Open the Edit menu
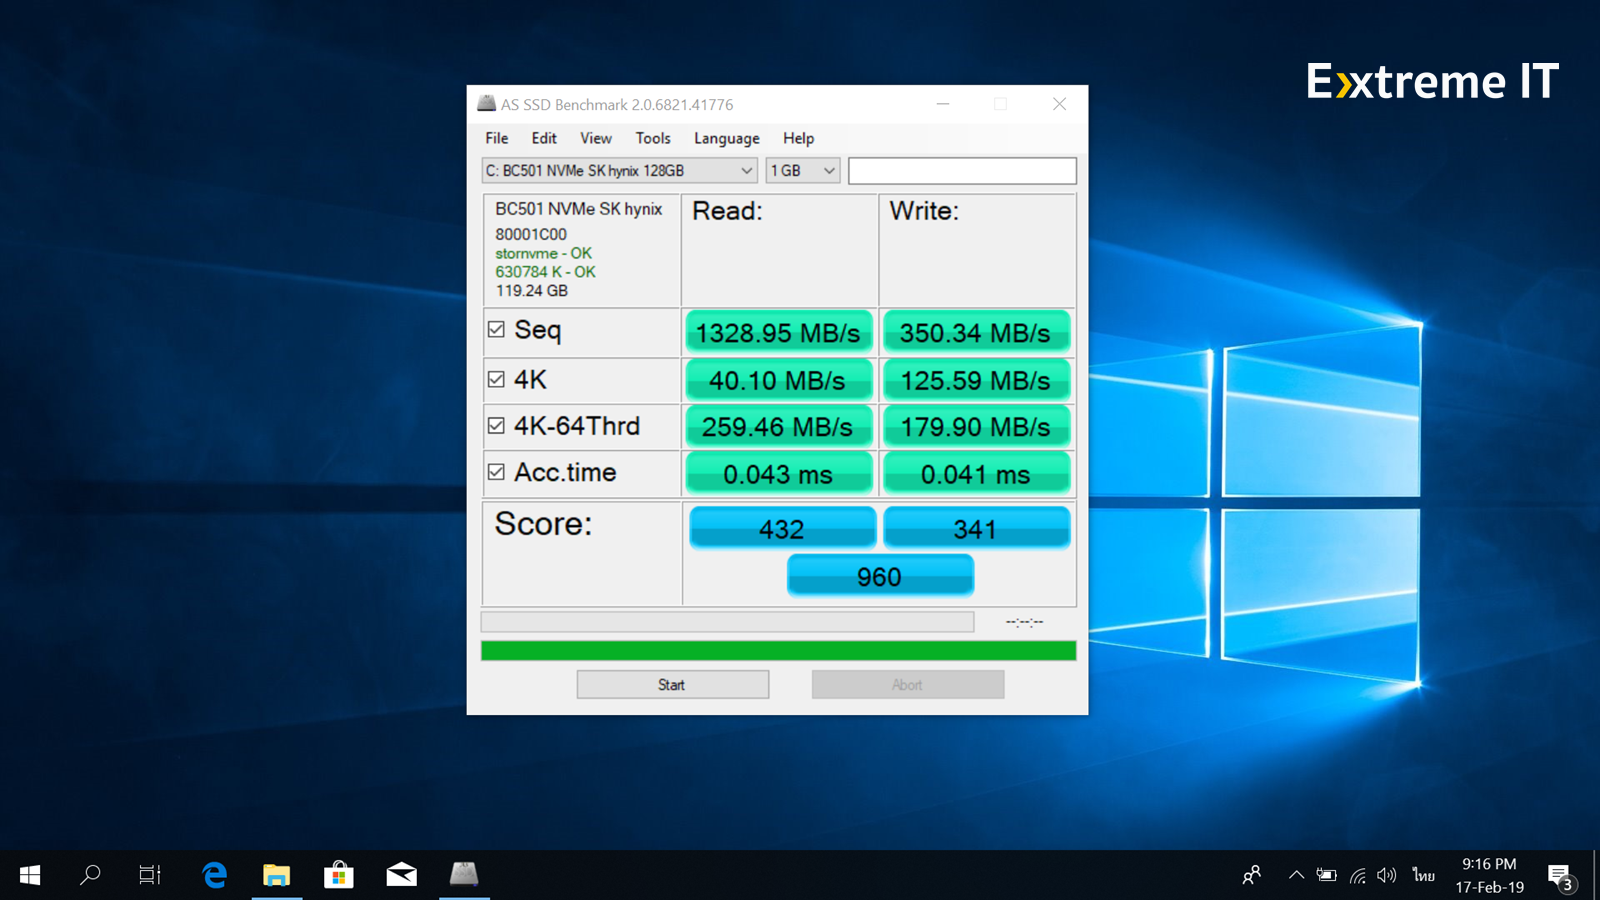 [544, 138]
